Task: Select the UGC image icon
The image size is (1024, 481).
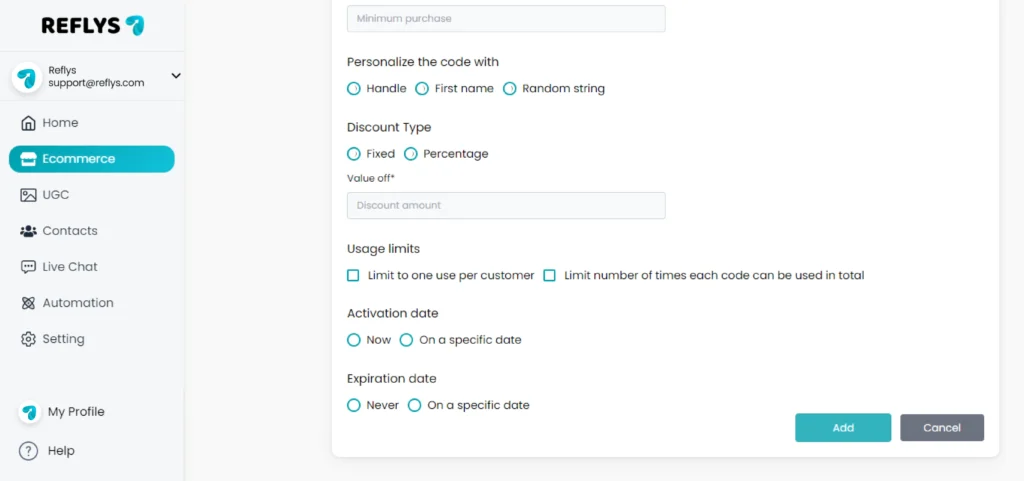Action: pos(28,195)
